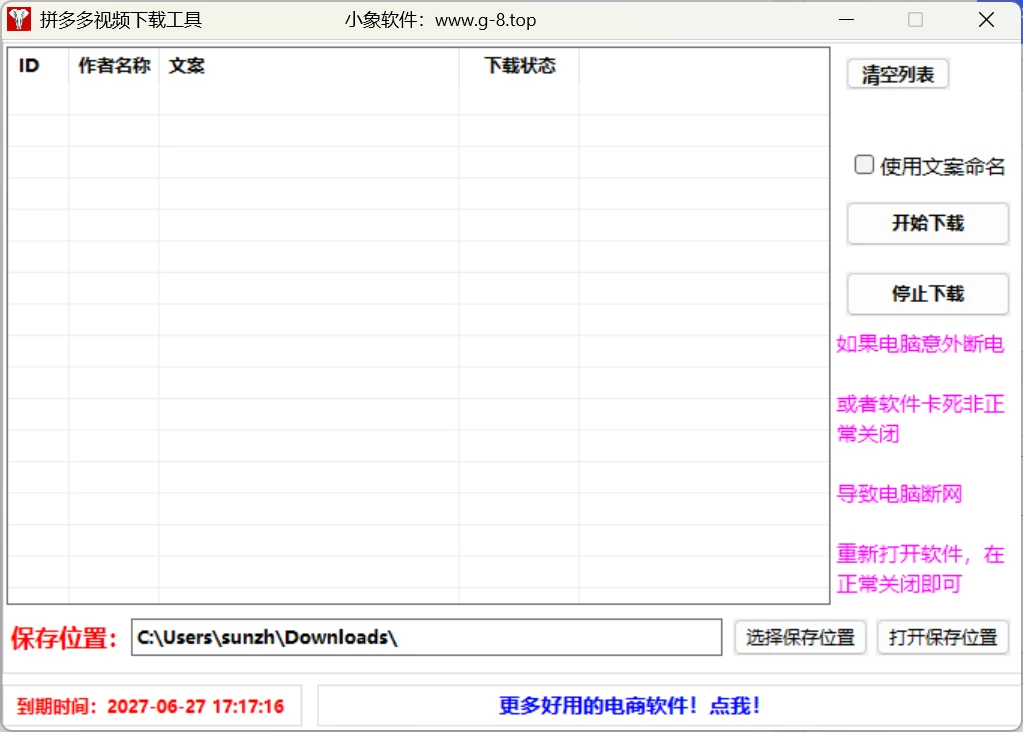
Task: Click 停止下载 to stop downloading
Action: coord(928,294)
